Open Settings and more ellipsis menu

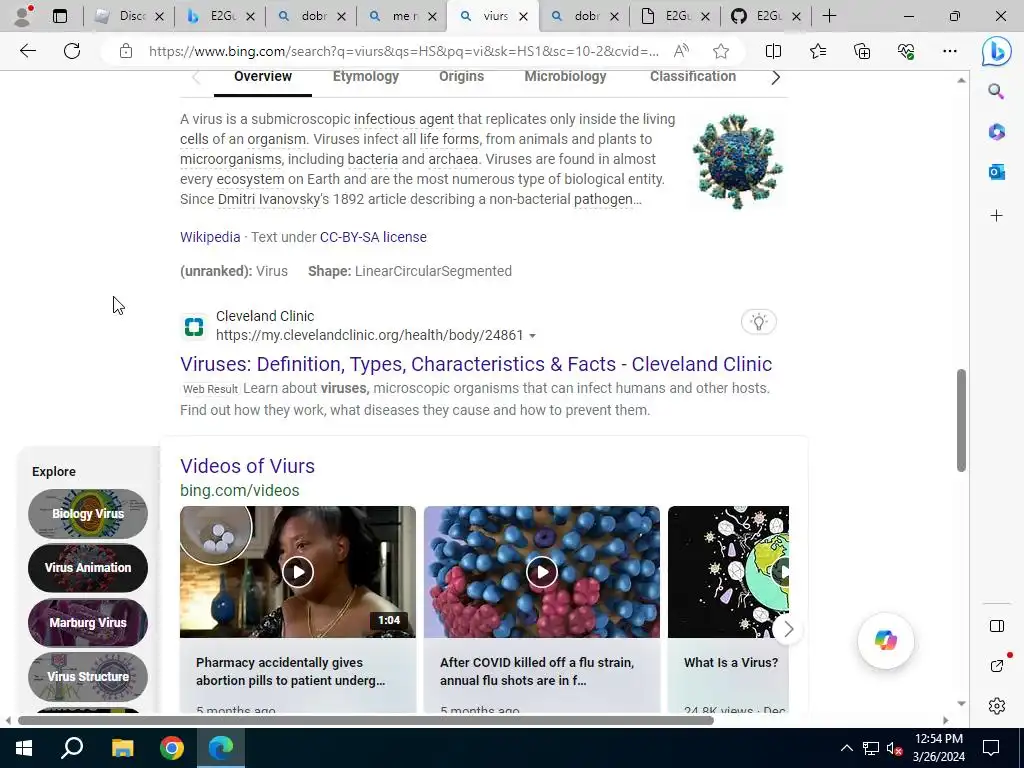[950, 51]
